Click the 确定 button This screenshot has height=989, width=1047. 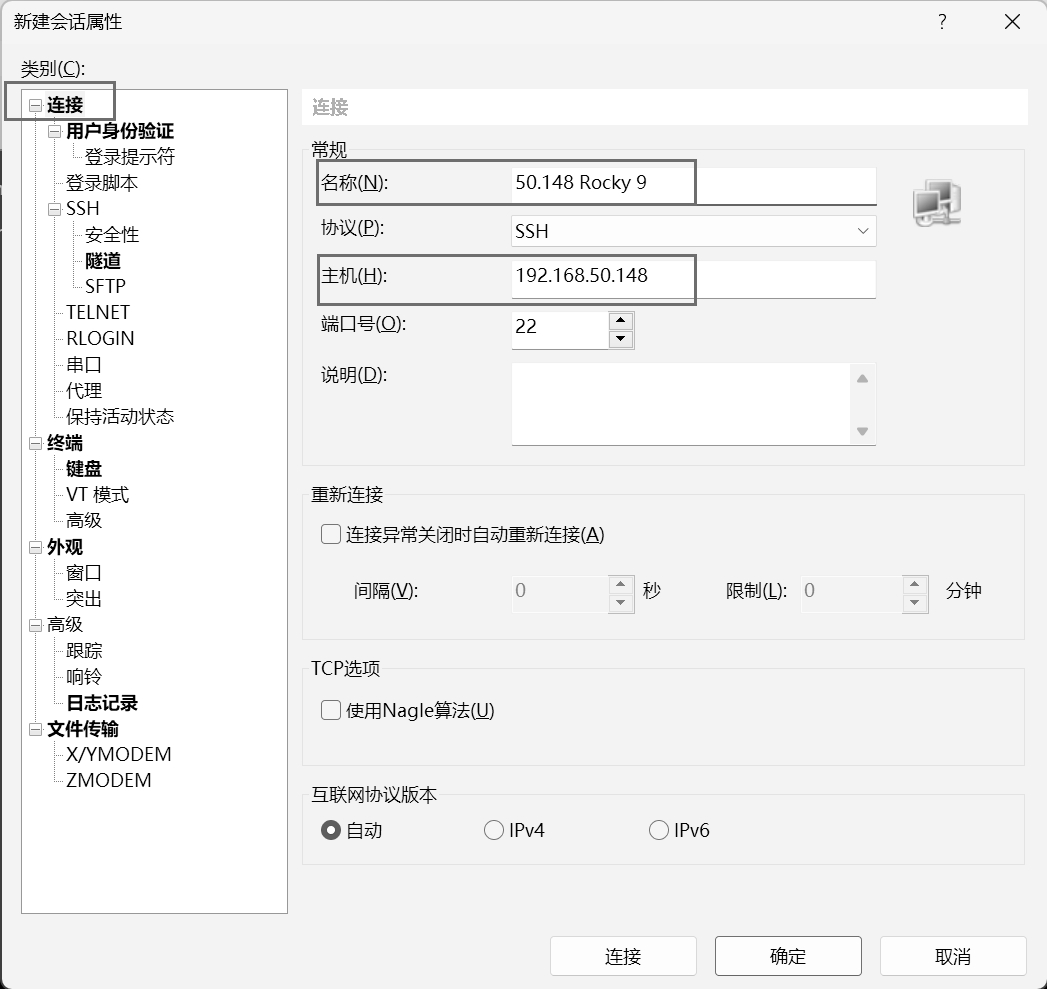pyautogui.click(x=788, y=956)
